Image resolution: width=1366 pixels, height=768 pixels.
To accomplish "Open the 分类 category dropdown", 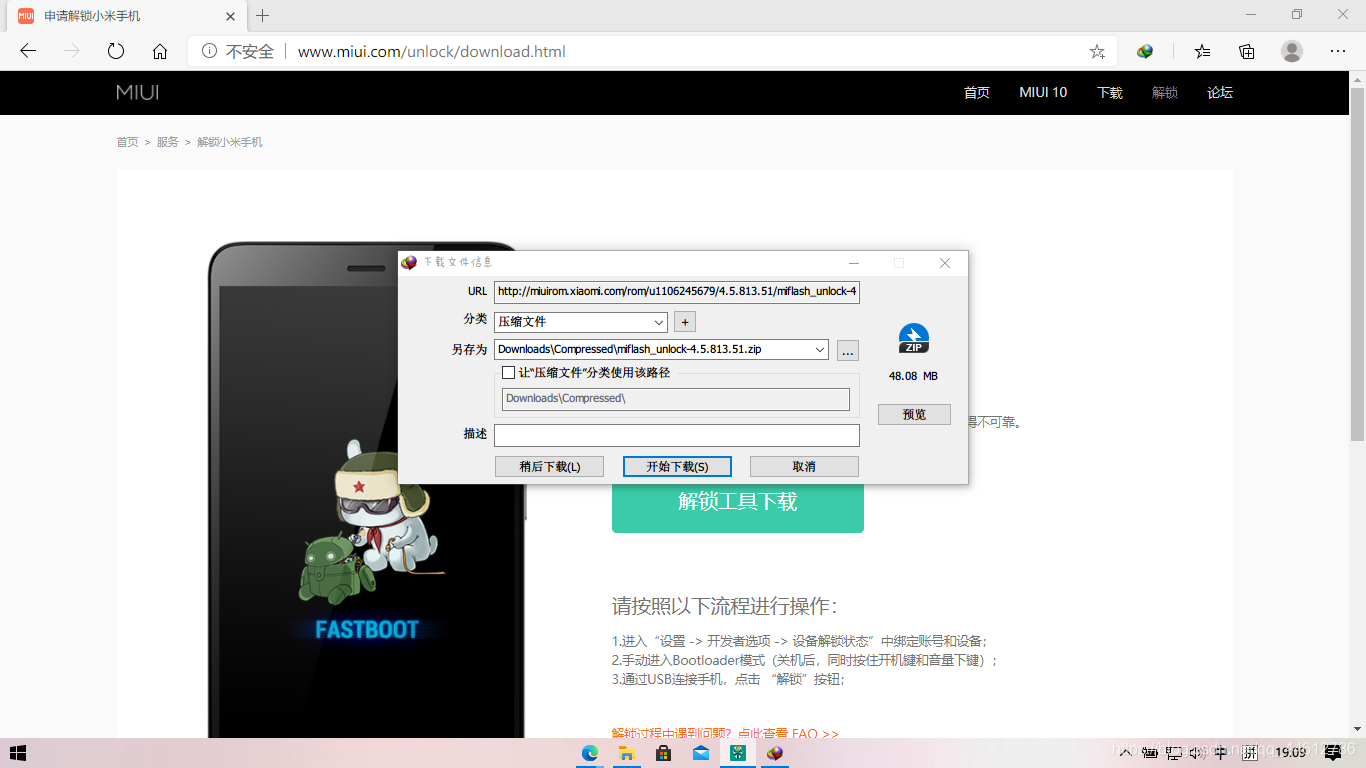I will [x=580, y=322].
